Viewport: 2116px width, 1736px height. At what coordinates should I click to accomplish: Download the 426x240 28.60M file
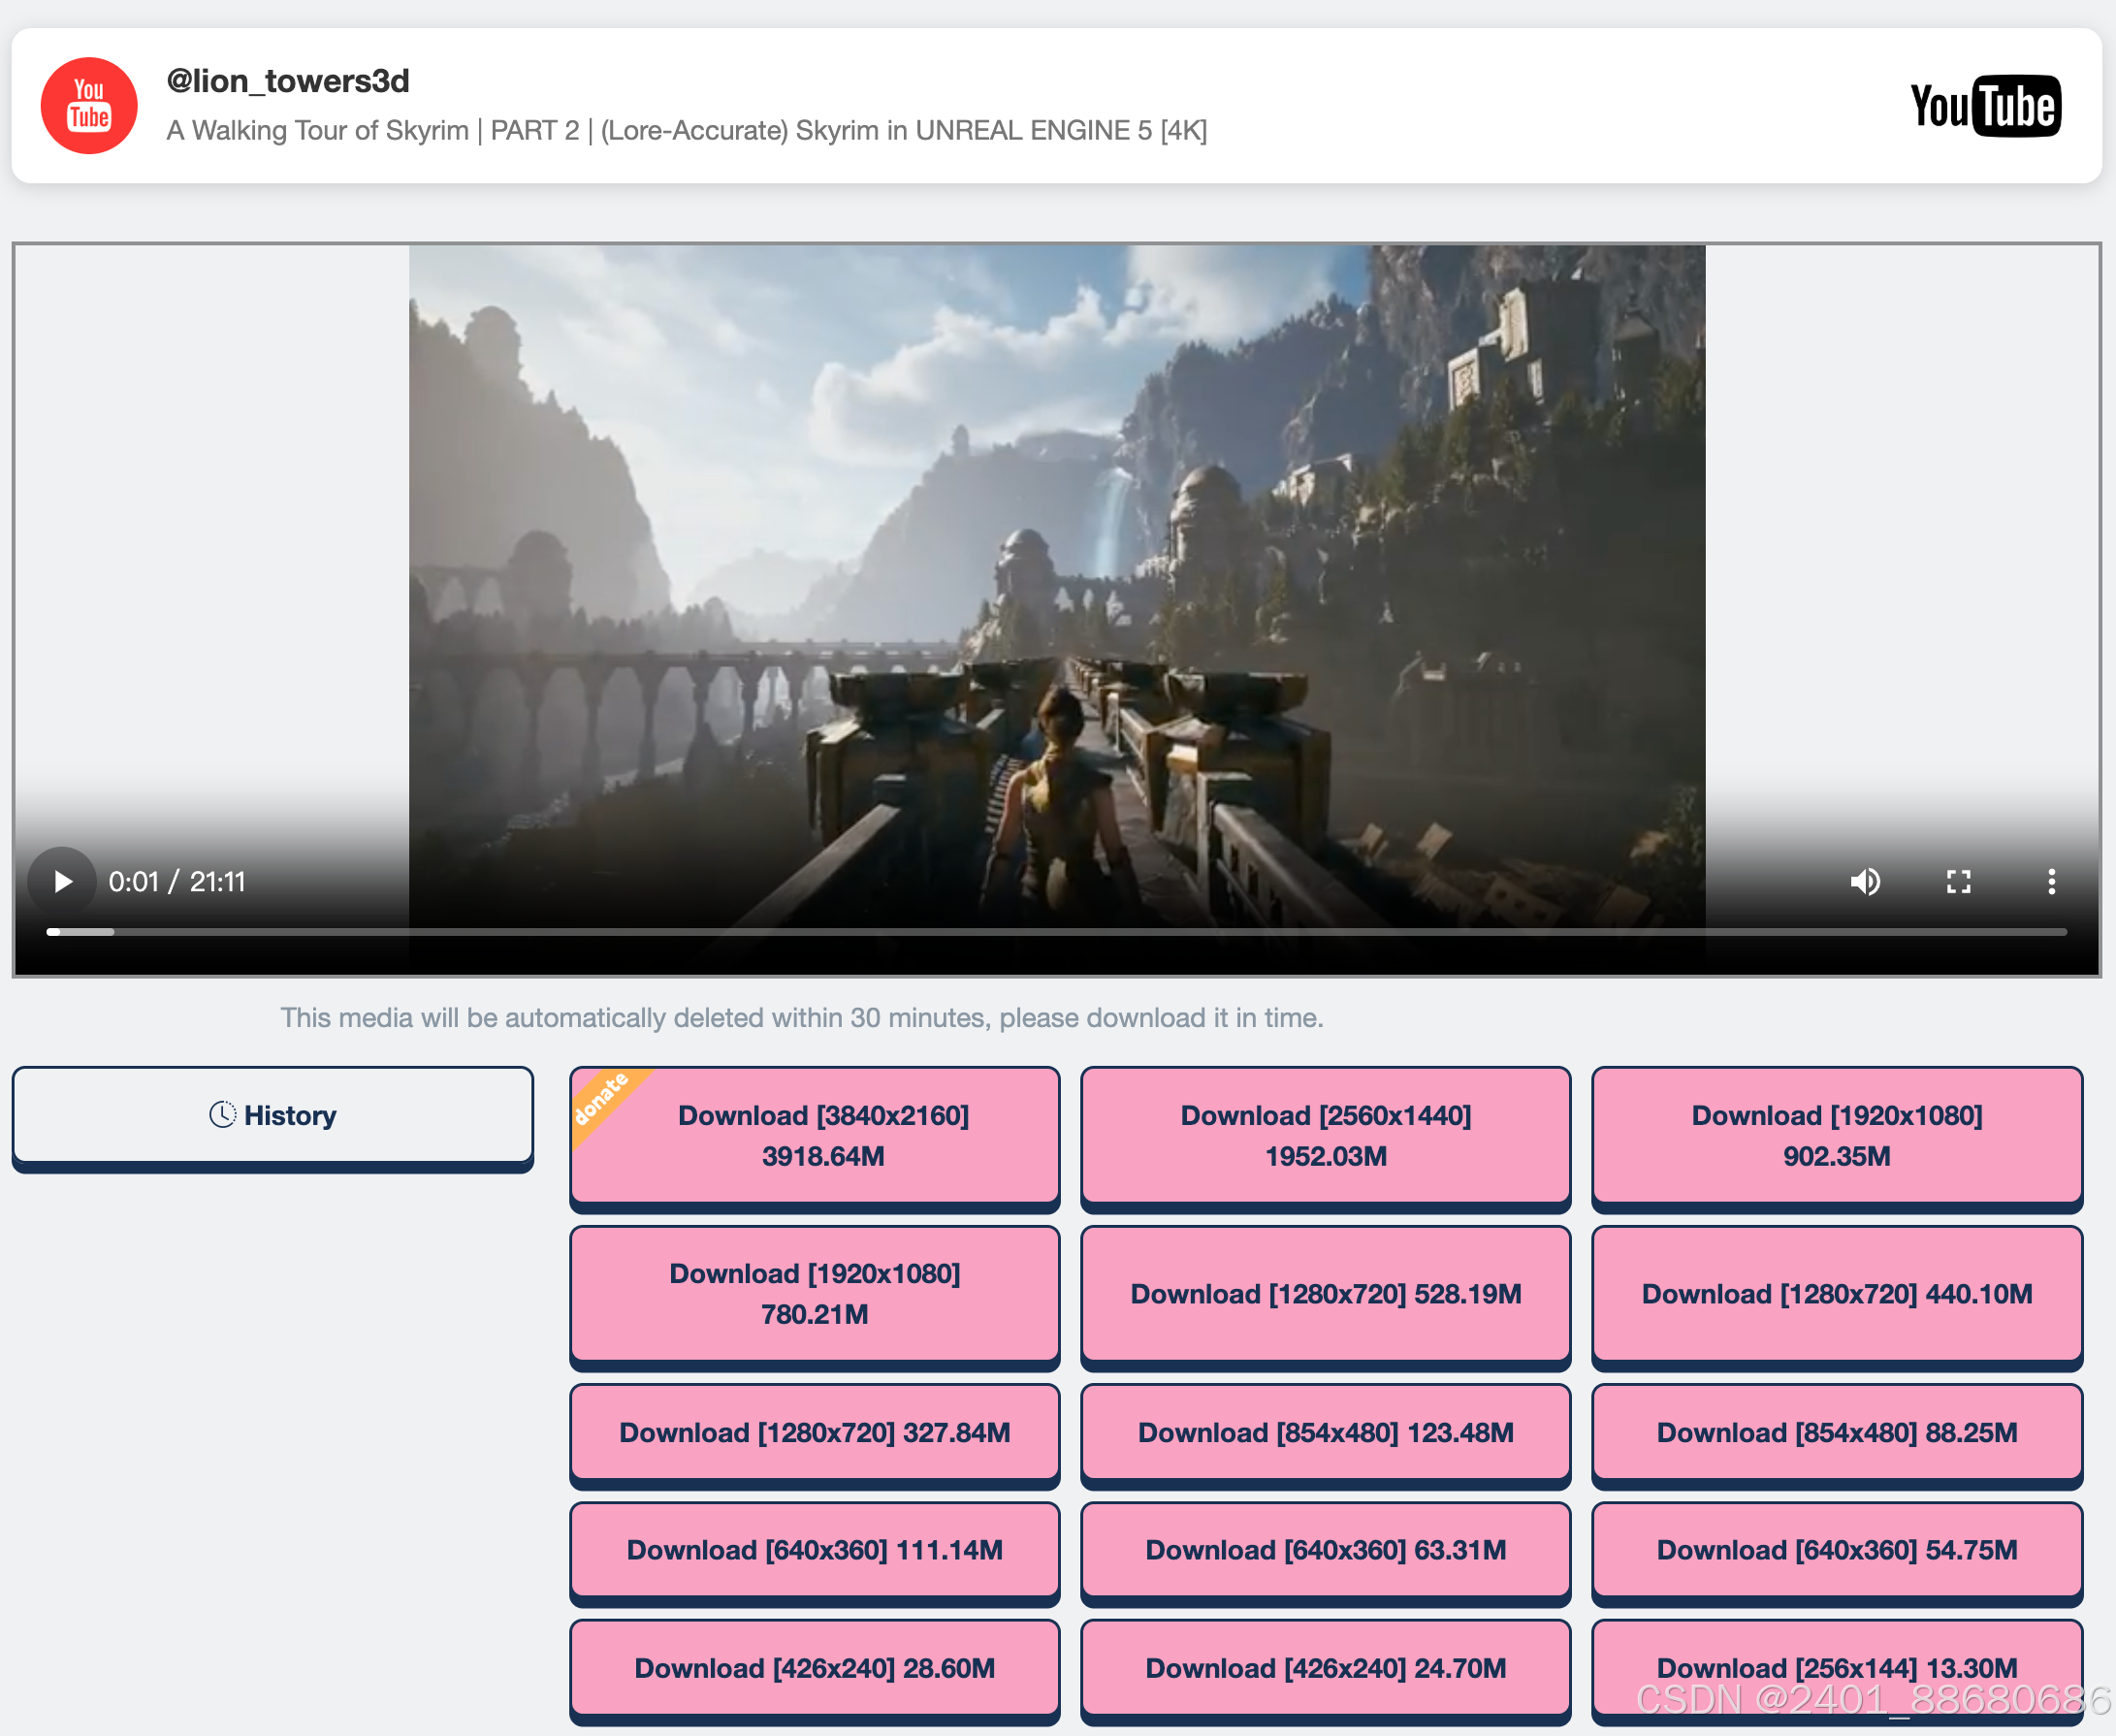tap(814, 1667)
